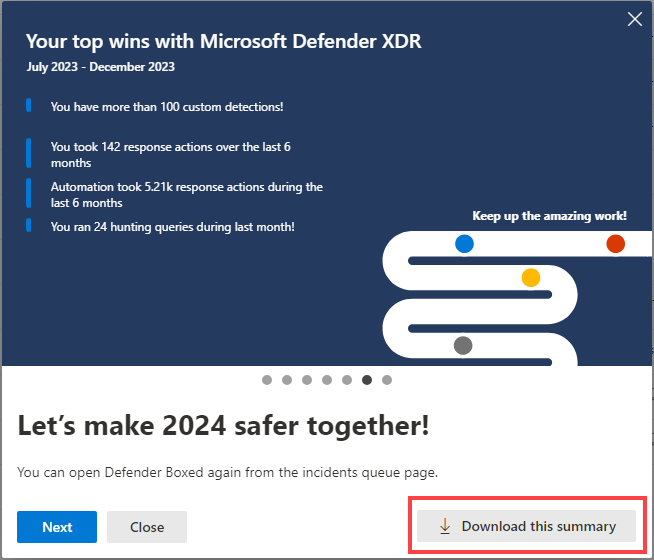This screenshot has height=560, width=654.
Task: Go to the last pagination dot
Action: pyautogui.click(x=387, y=380)
